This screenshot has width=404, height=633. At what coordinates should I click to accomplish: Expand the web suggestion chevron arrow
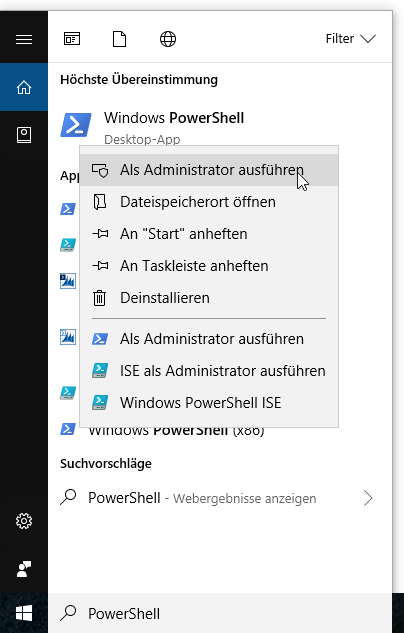point(368,498)
